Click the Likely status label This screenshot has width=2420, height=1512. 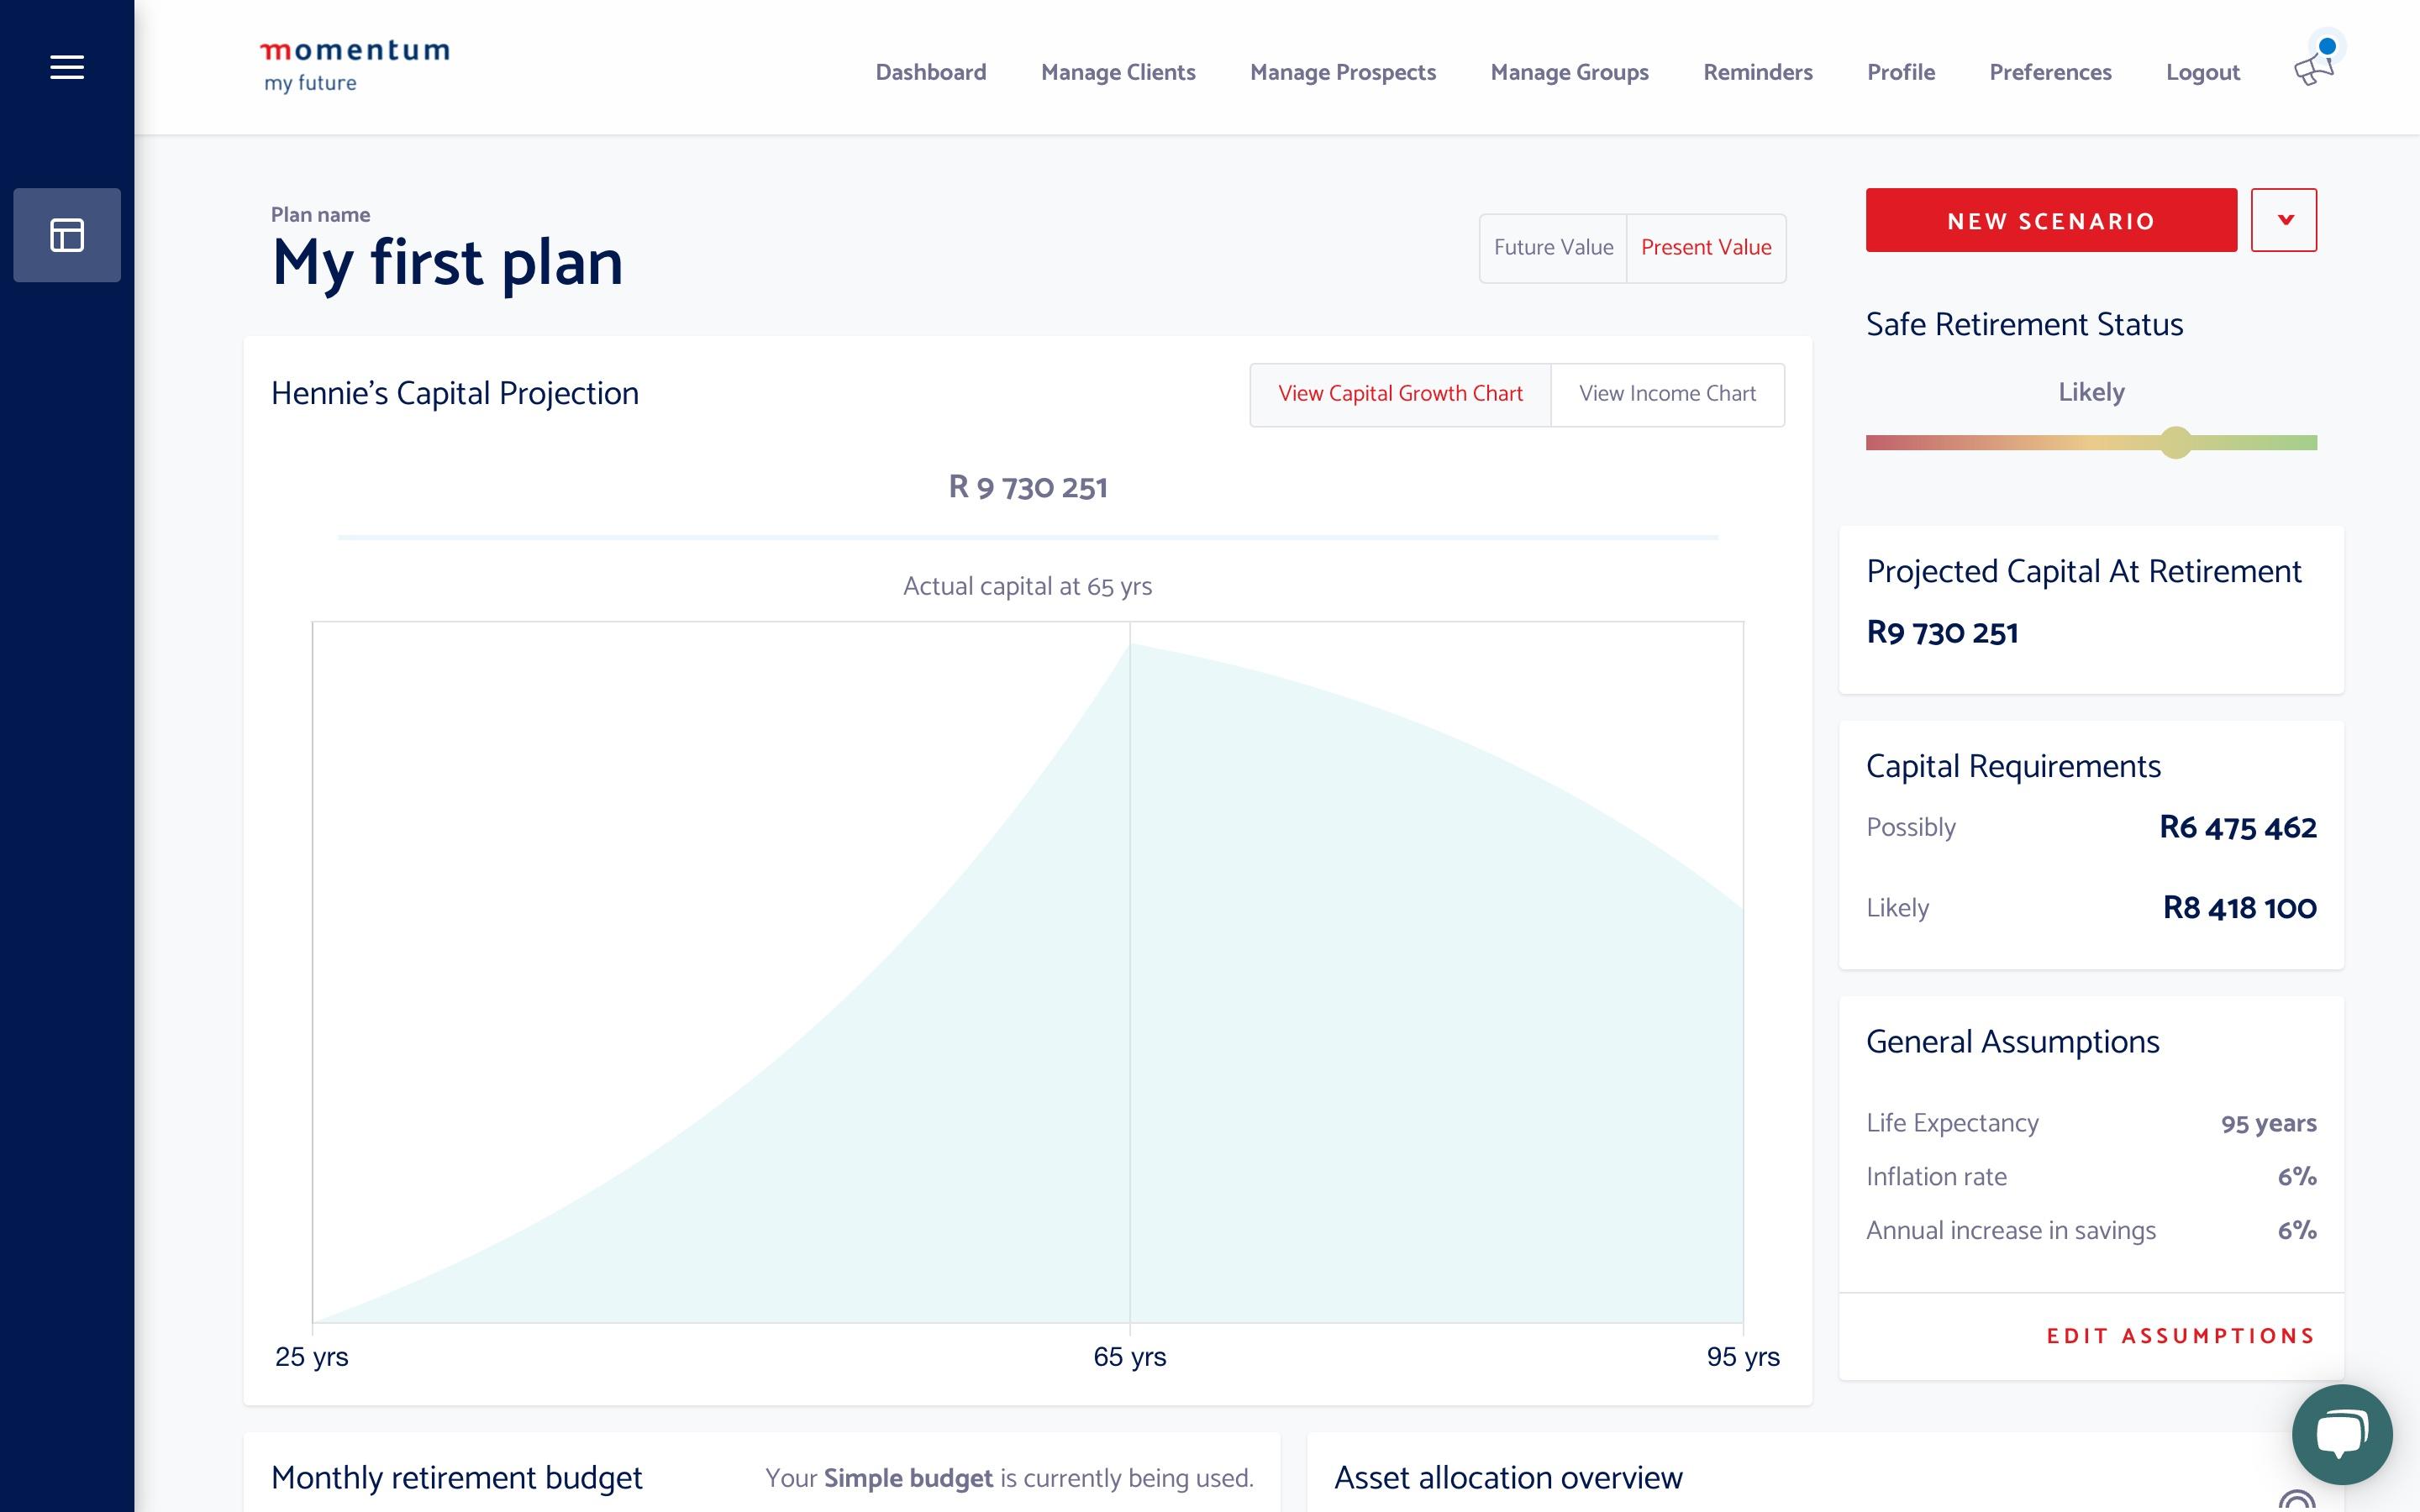(x=2091, y=392)
